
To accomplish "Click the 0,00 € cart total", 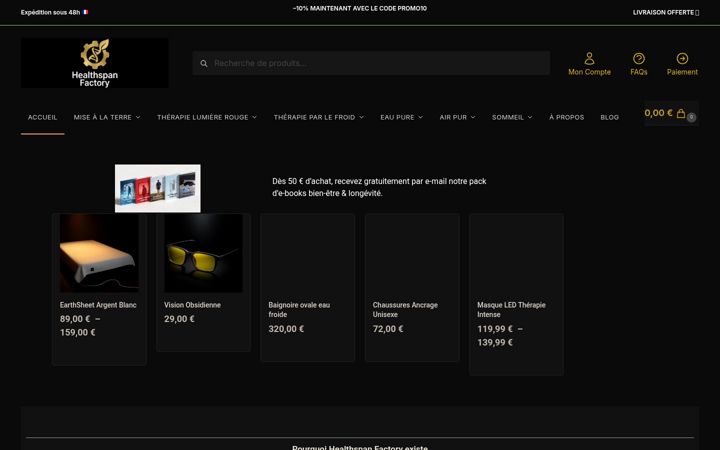I will click(658, 113).
